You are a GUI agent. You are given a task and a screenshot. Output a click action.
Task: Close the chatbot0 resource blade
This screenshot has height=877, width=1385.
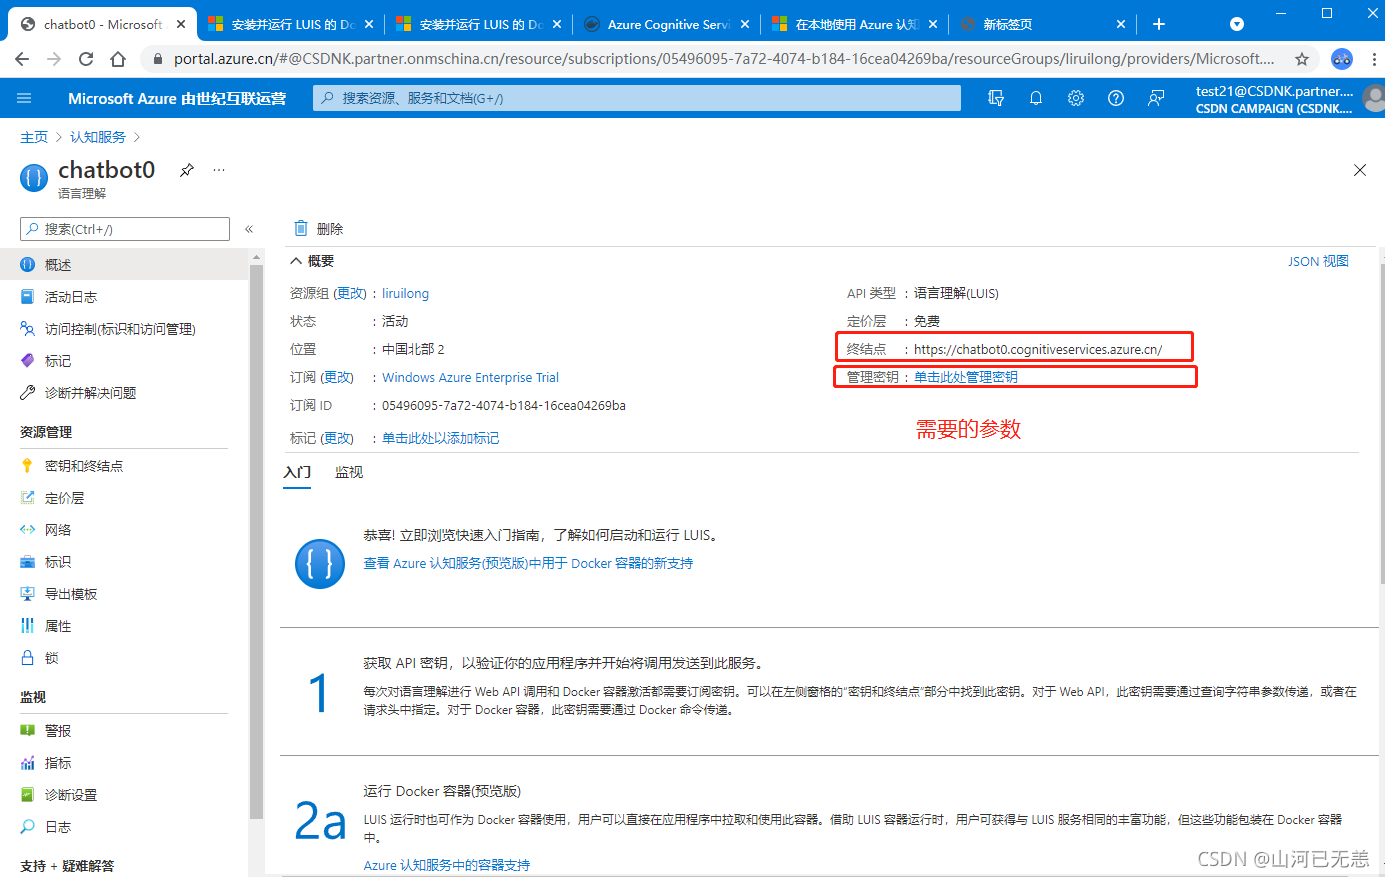pyautogui.click(x=1360, y=170)
